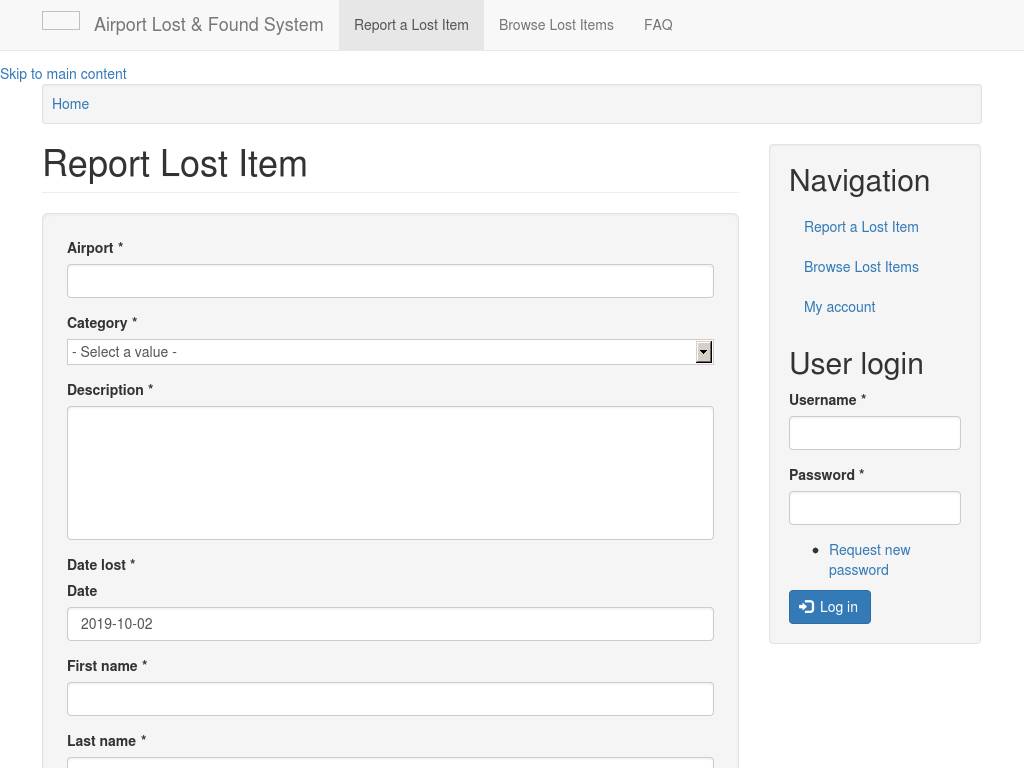Focus the Airport text field
The height and width of the screenshot is (768, 1024).
tap(390, 281)
